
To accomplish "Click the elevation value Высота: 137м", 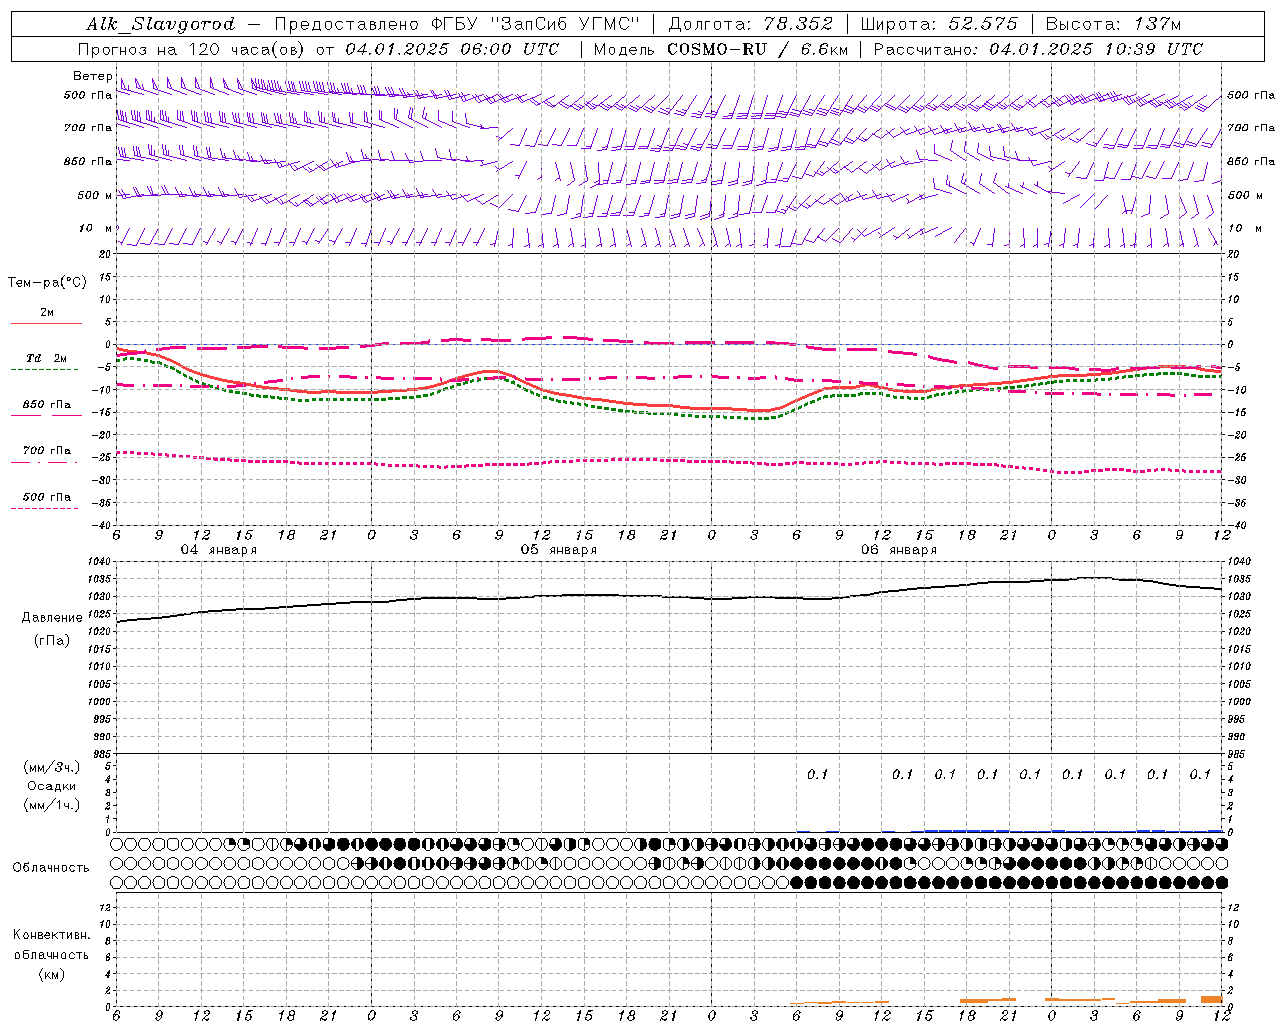I will (x=1113, y=24).
